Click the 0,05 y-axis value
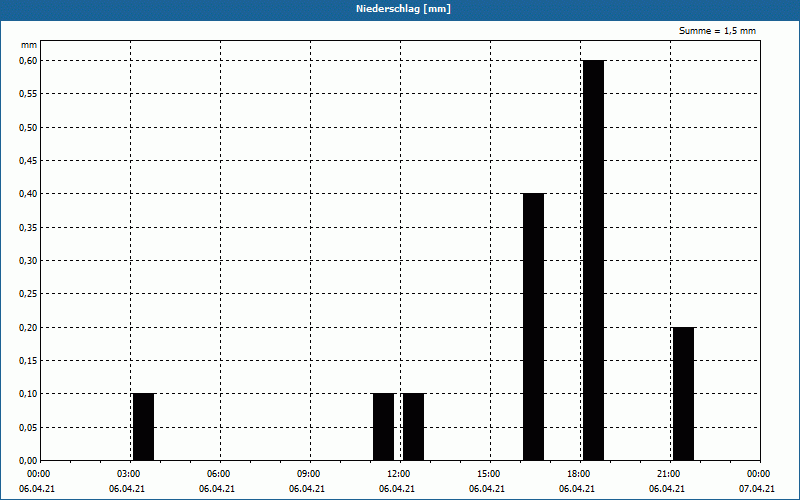The width and height of the screenshot is (800, 500). tap(28, 428)
